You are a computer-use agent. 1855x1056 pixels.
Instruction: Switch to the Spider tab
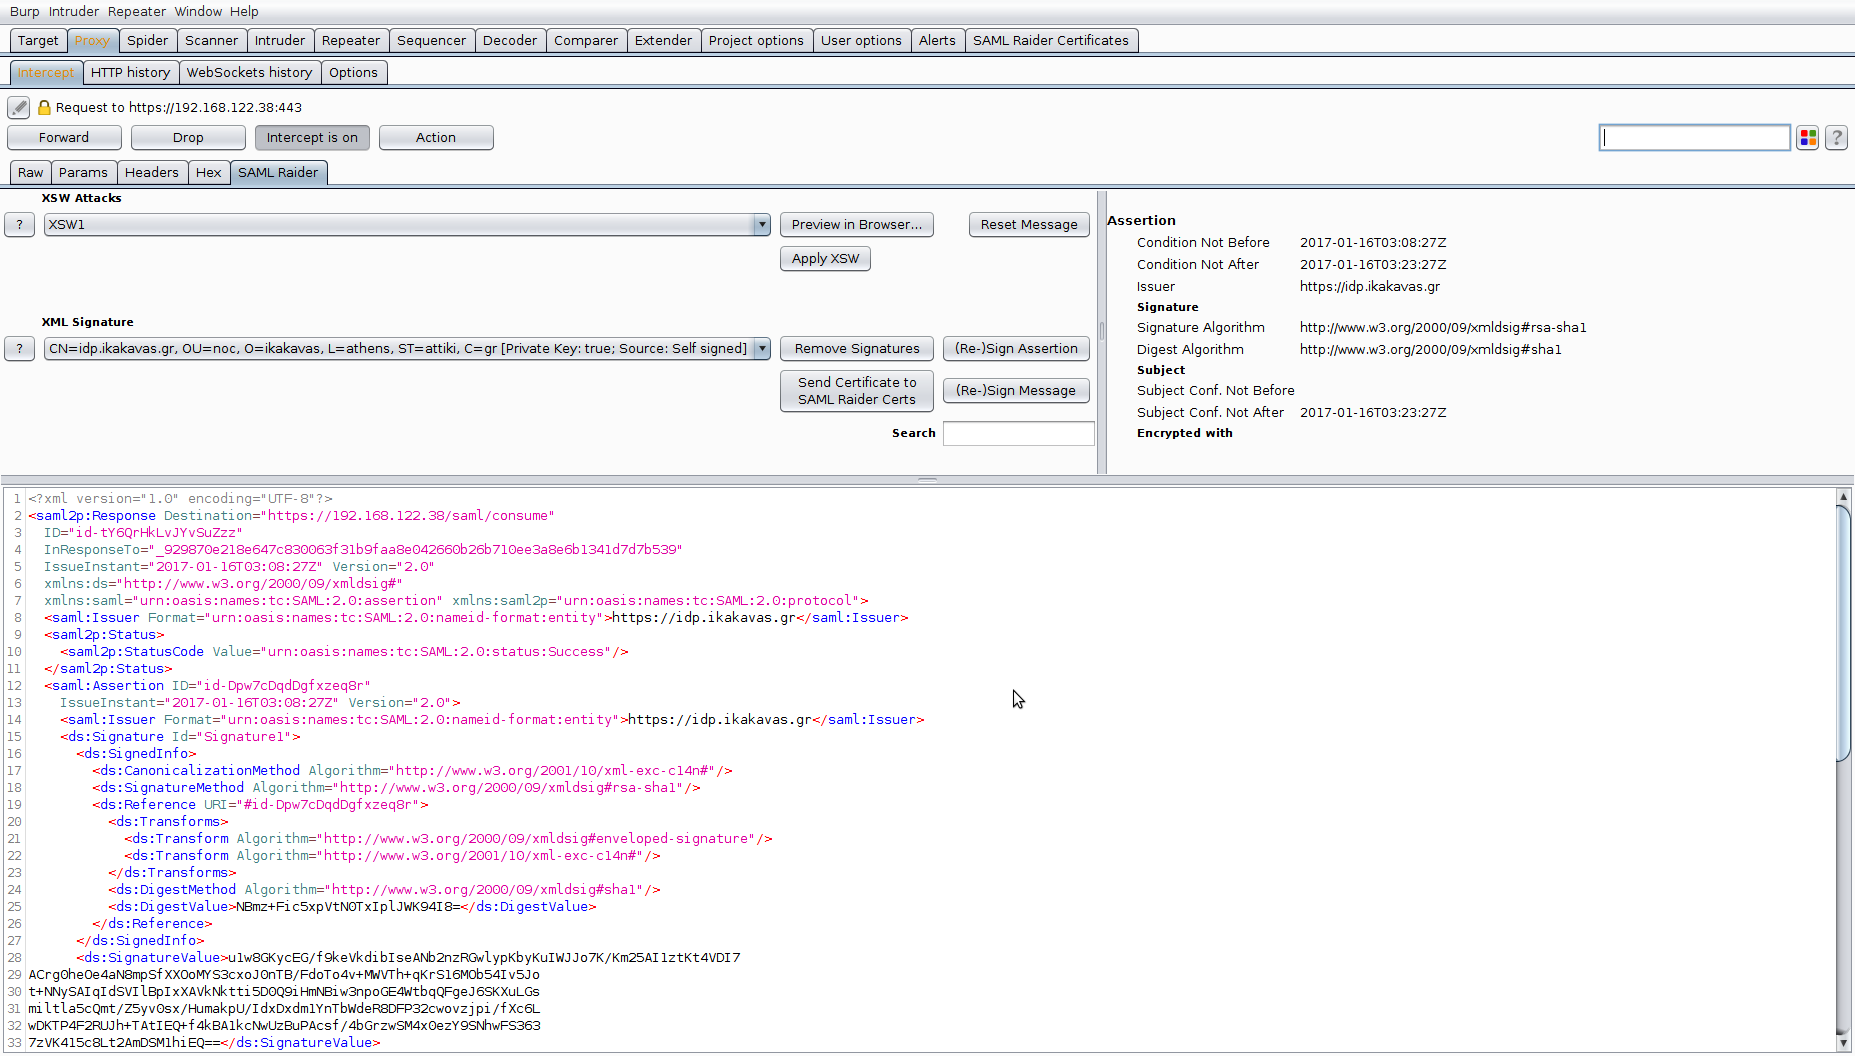click(x=147, y=41)
